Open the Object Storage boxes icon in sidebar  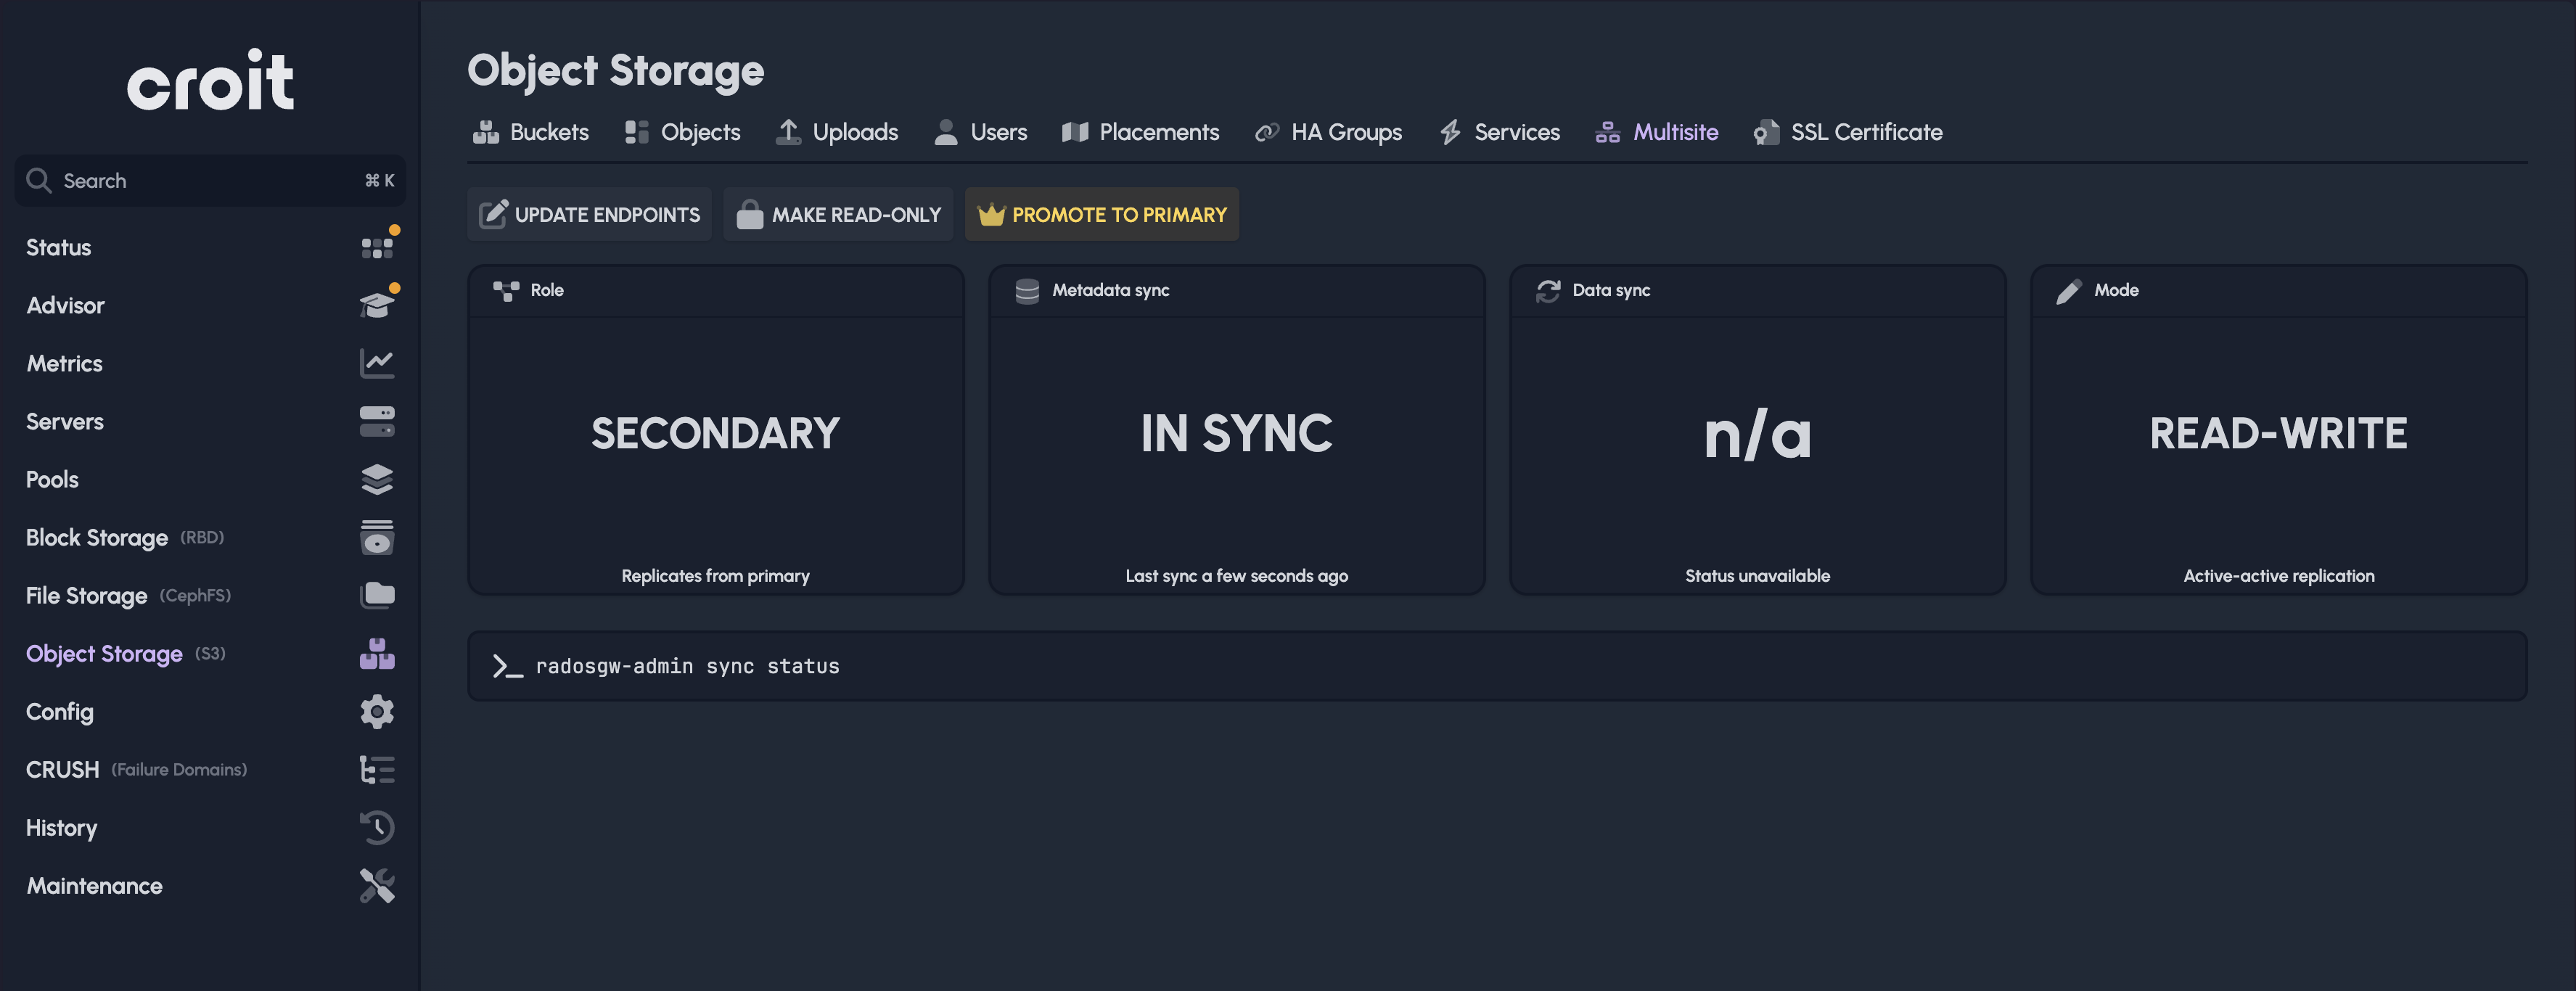click(x=377, y=653)
